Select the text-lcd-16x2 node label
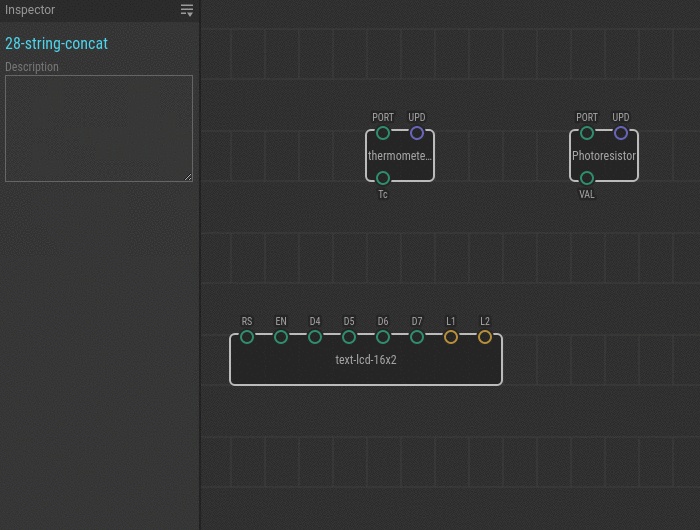700x530 pixels. (x=366, y=360)
